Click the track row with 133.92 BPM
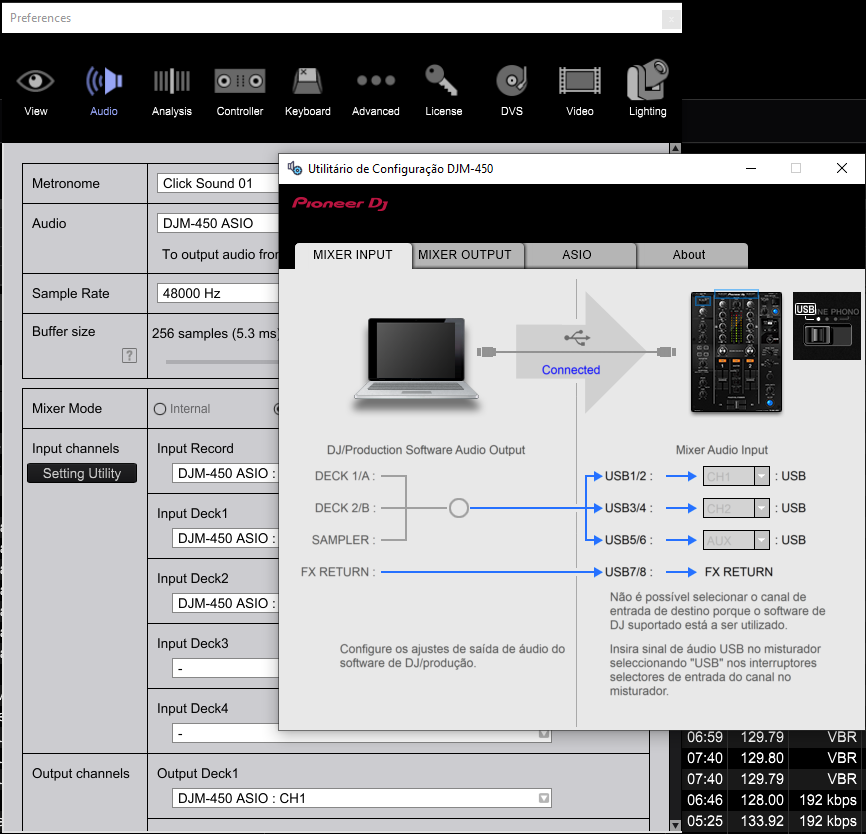This screenshot has width=866, height=834. click(x=772, y=821)
